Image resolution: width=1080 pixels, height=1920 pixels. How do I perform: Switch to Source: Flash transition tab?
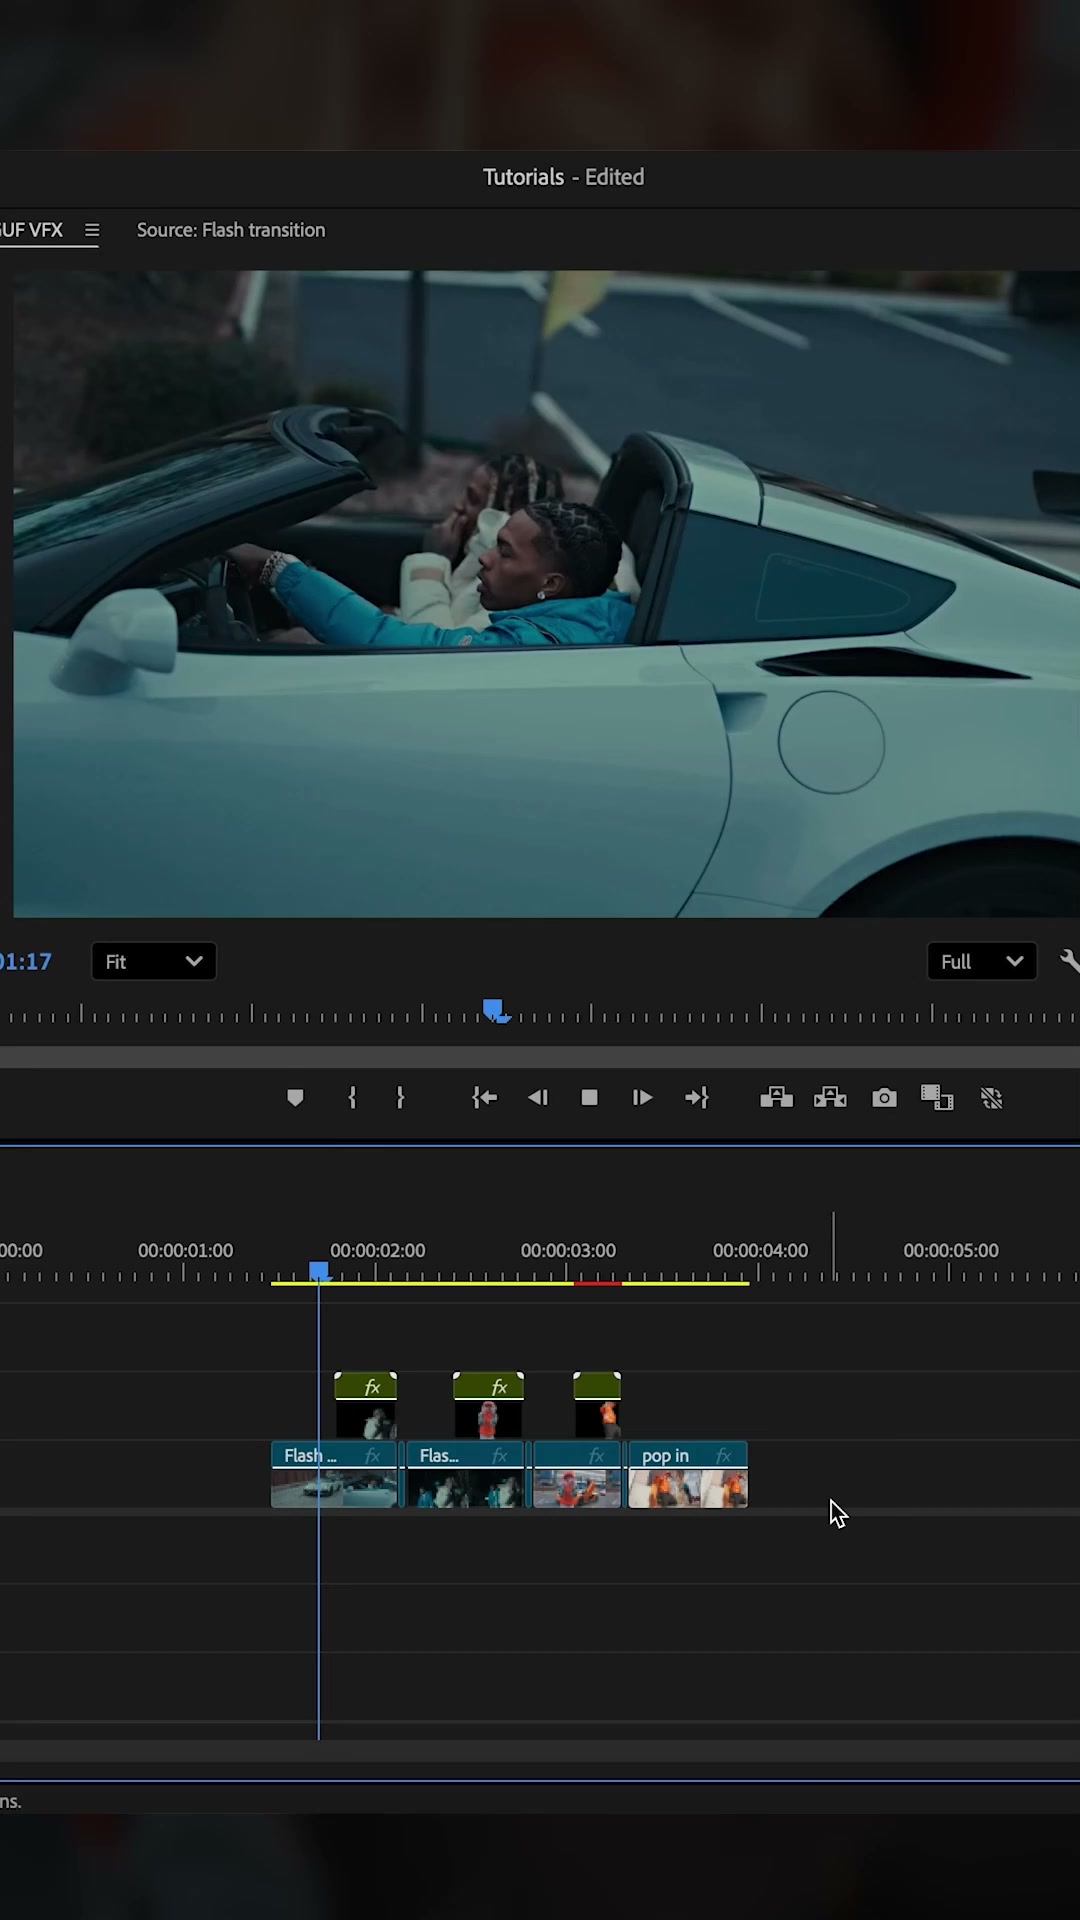231,230
